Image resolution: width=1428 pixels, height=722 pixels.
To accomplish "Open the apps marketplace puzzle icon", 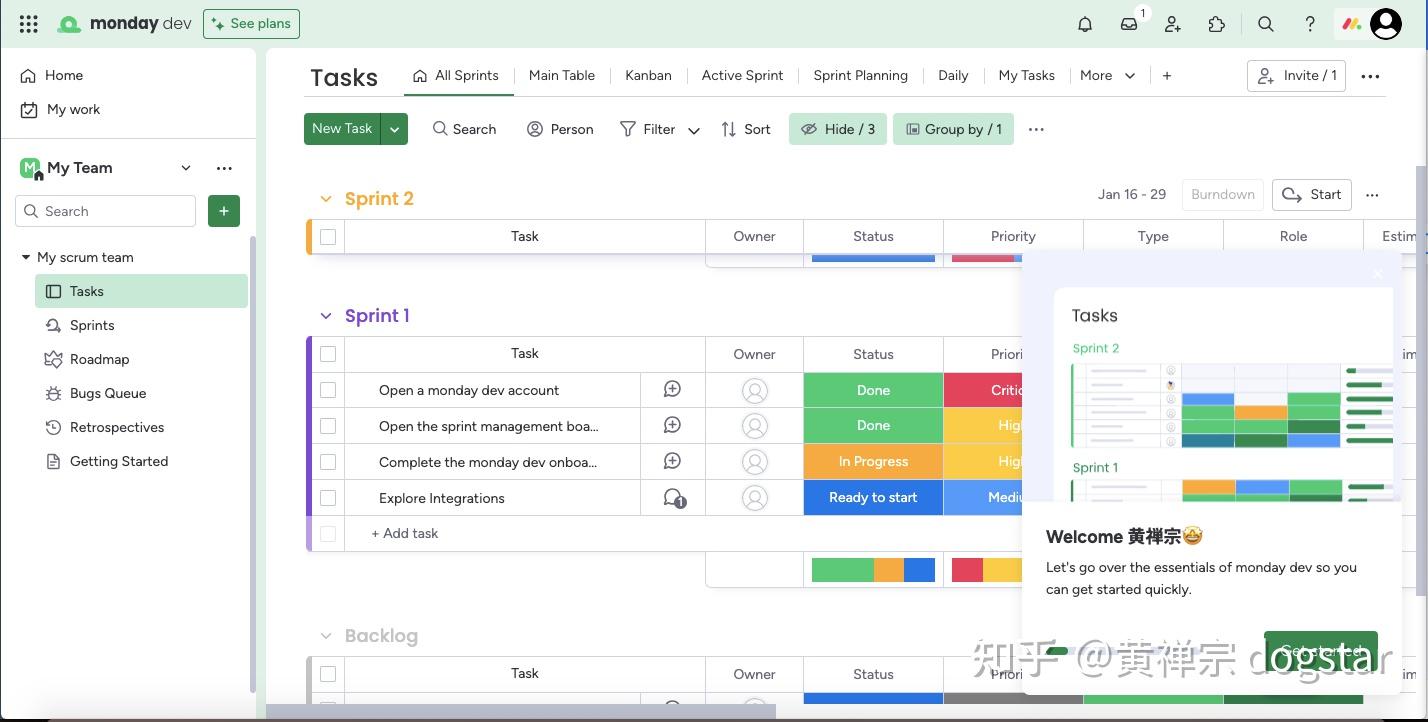I will pos(1217,24).
